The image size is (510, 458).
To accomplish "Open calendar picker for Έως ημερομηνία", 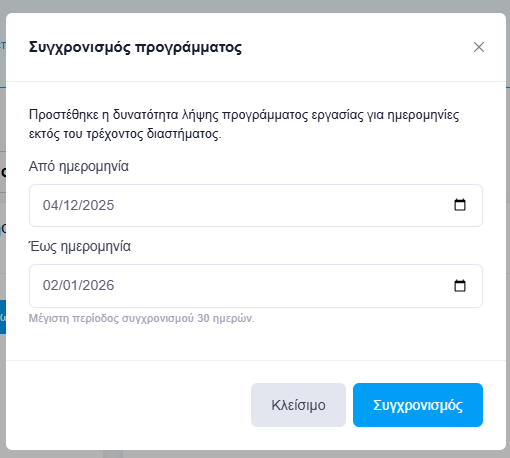I will (460, 286).
